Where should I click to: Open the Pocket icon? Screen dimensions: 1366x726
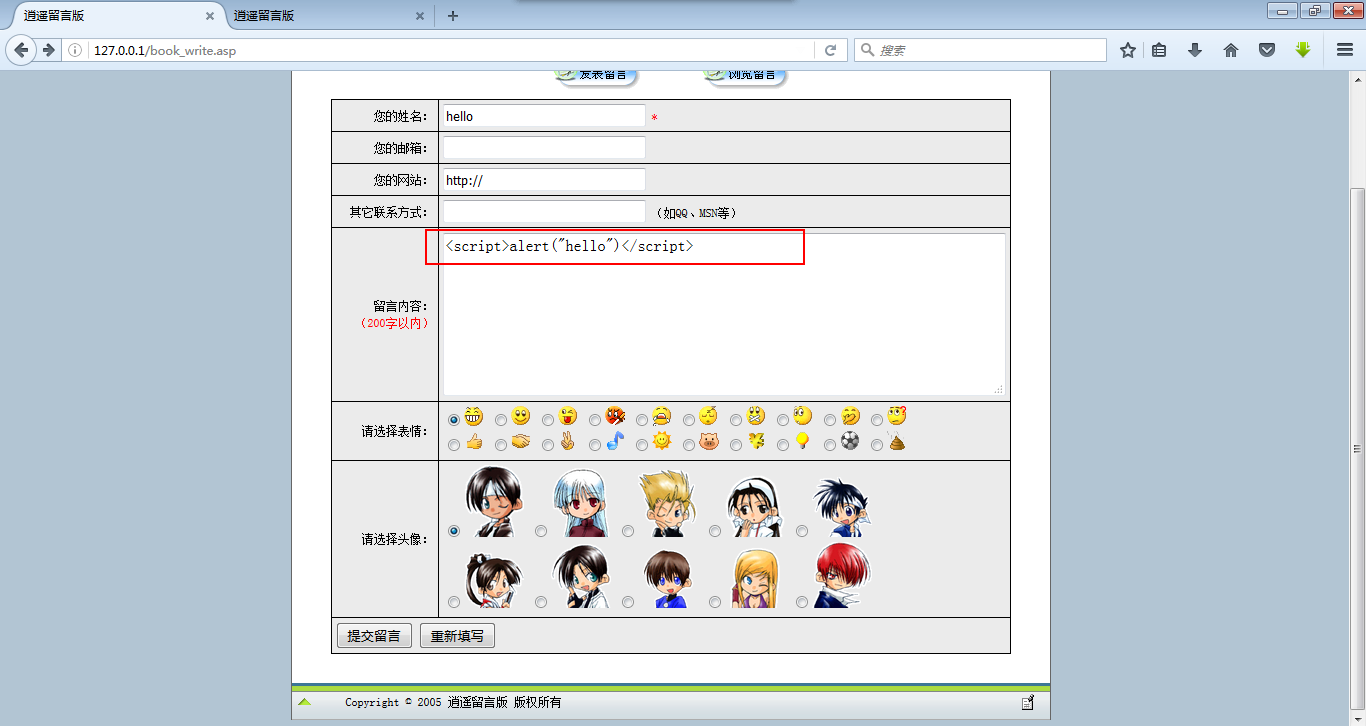coord(1267,50)
